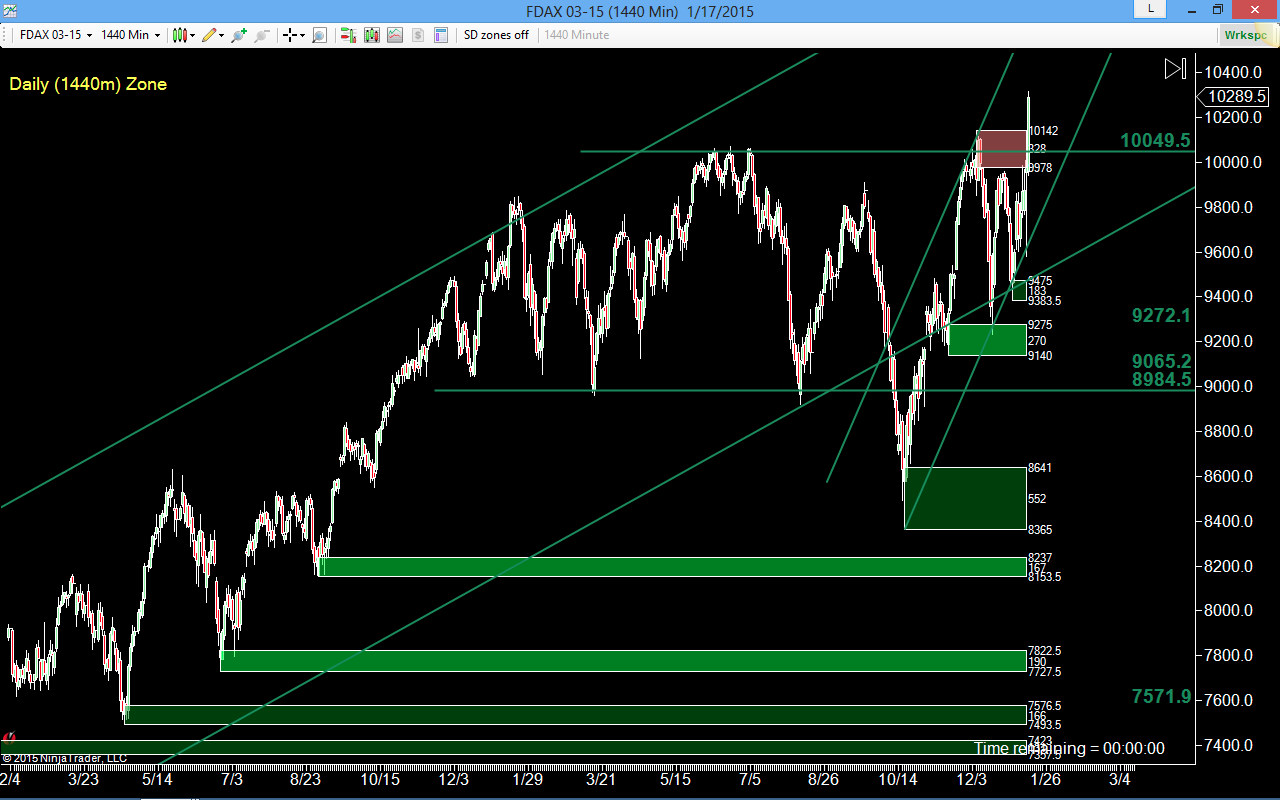The width and height of the screenshot is (1280, 800).
Task: Open the drawing tools dropdown arrow
Action: click(x=221, y=35)
